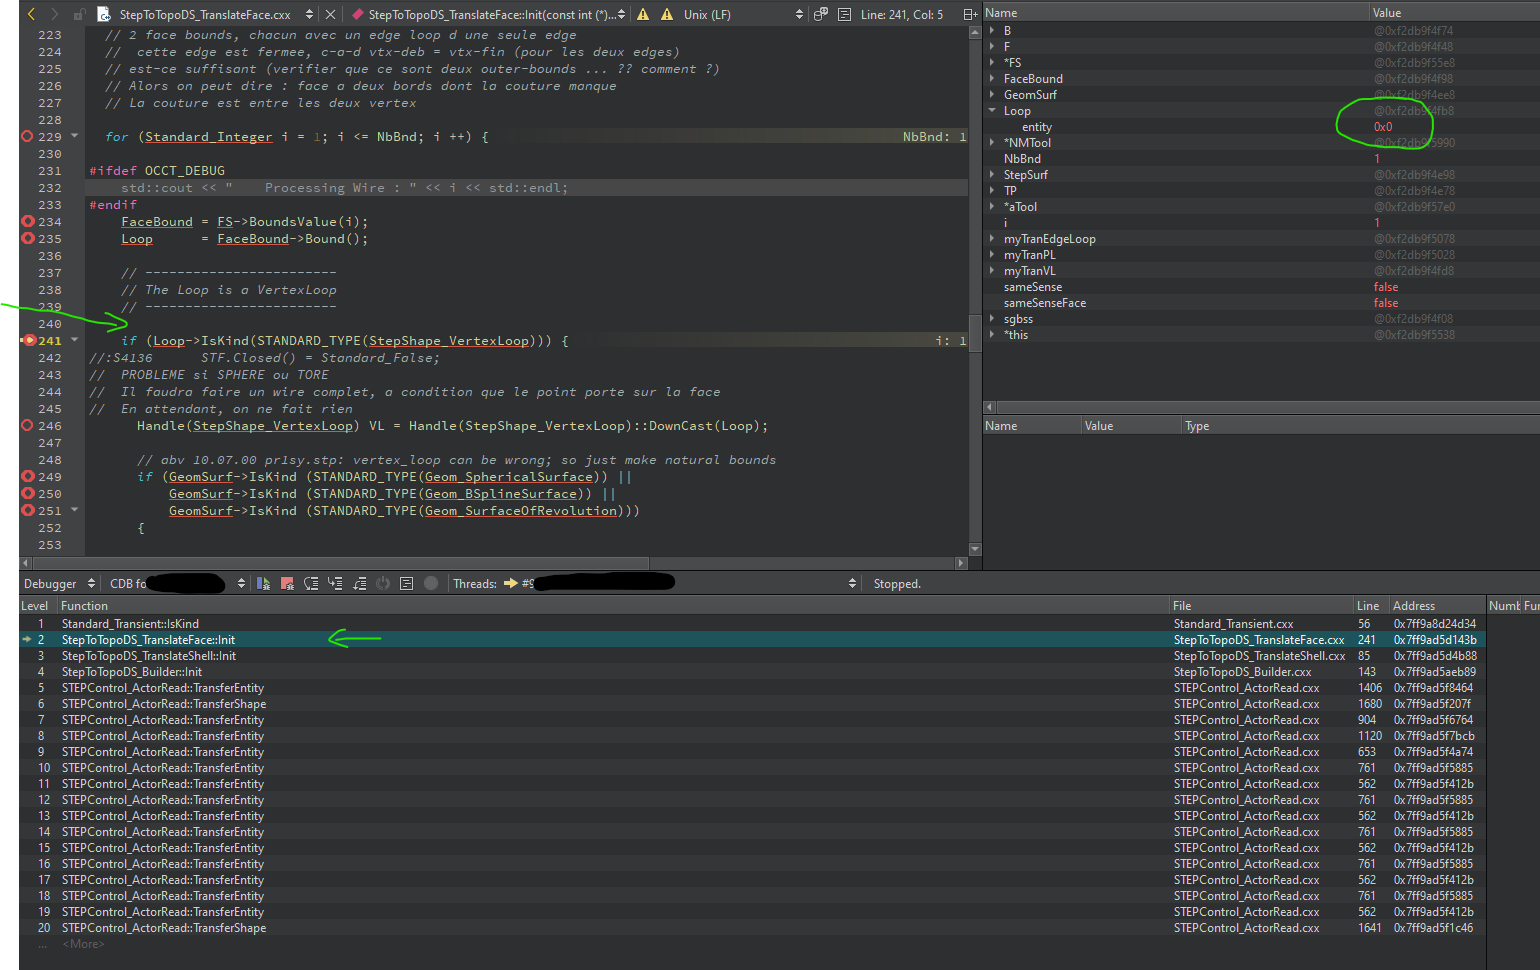Select StepToTopoDS_TranslateShell::Init stack frame

[x=149, y=656]
